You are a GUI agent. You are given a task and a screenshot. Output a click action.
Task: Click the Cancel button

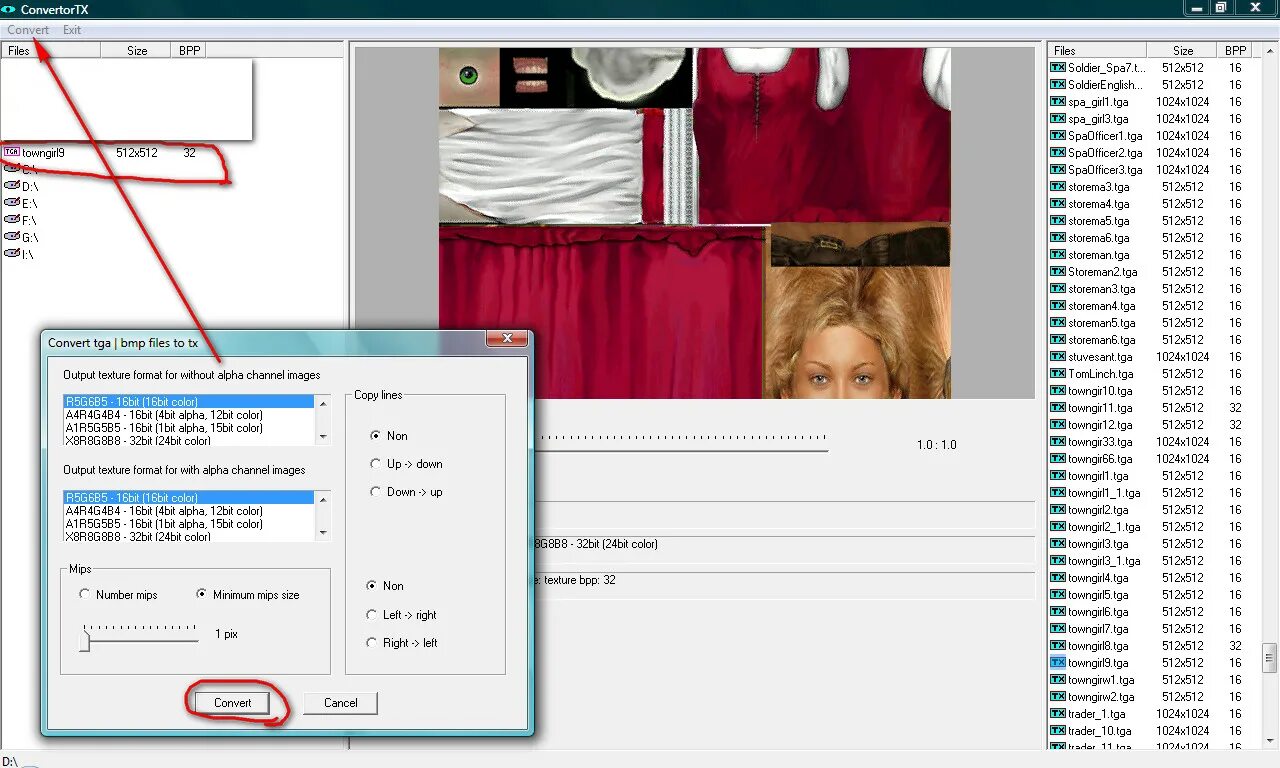click(339, 703)
